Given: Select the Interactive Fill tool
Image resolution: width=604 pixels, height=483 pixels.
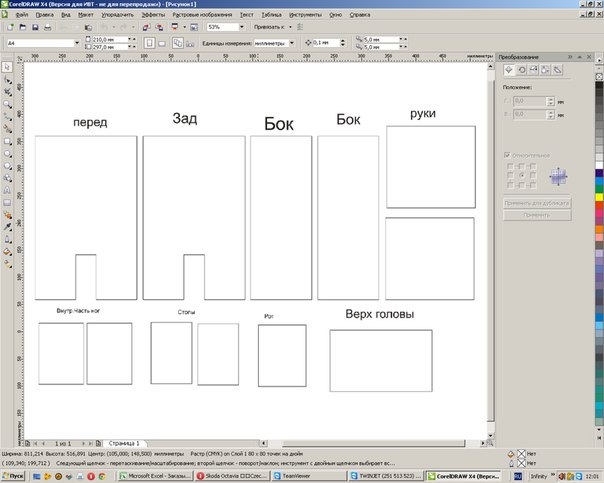Looking at the screenshot, I should click(x=7, y=264).
